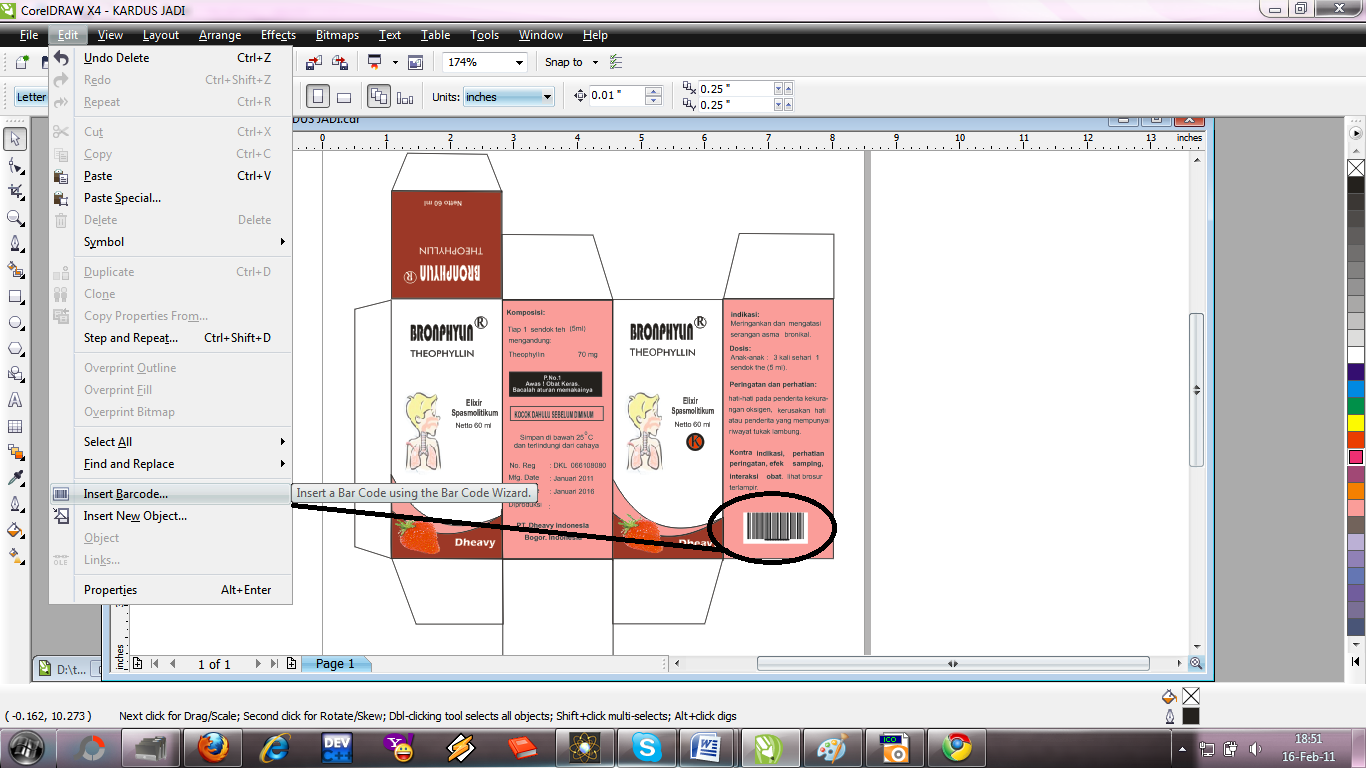This screenshot has height=768, width=1366.
Task: Switch to the Page 1 tab
Action: click(336, 664)
